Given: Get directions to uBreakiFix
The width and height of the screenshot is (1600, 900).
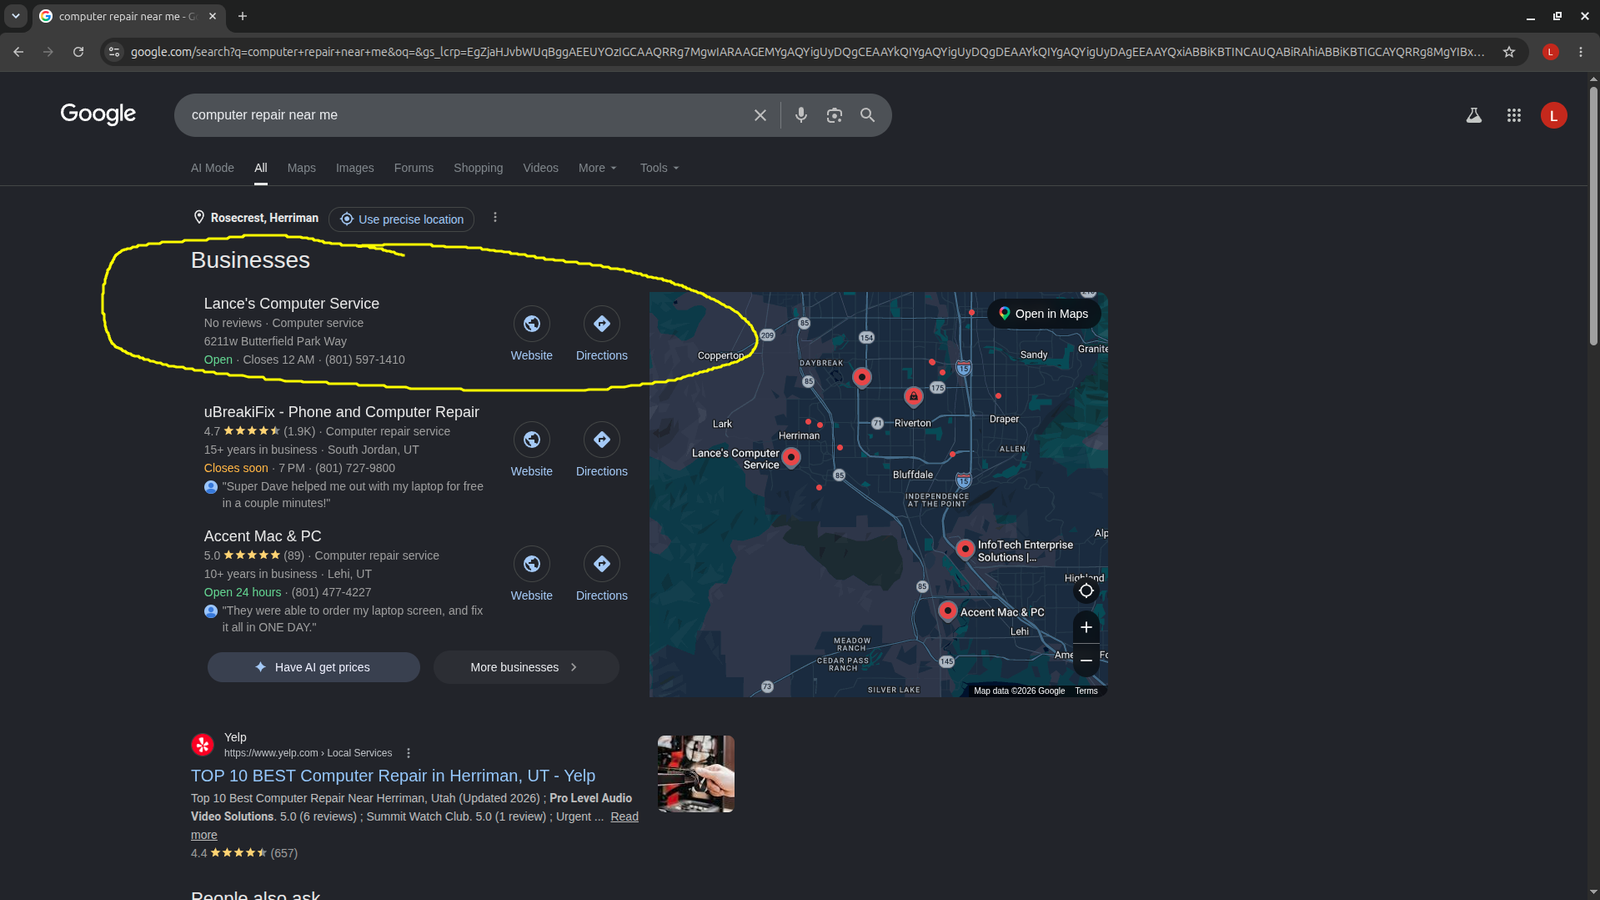Looking at the screenshot, I should coord(602,450).
